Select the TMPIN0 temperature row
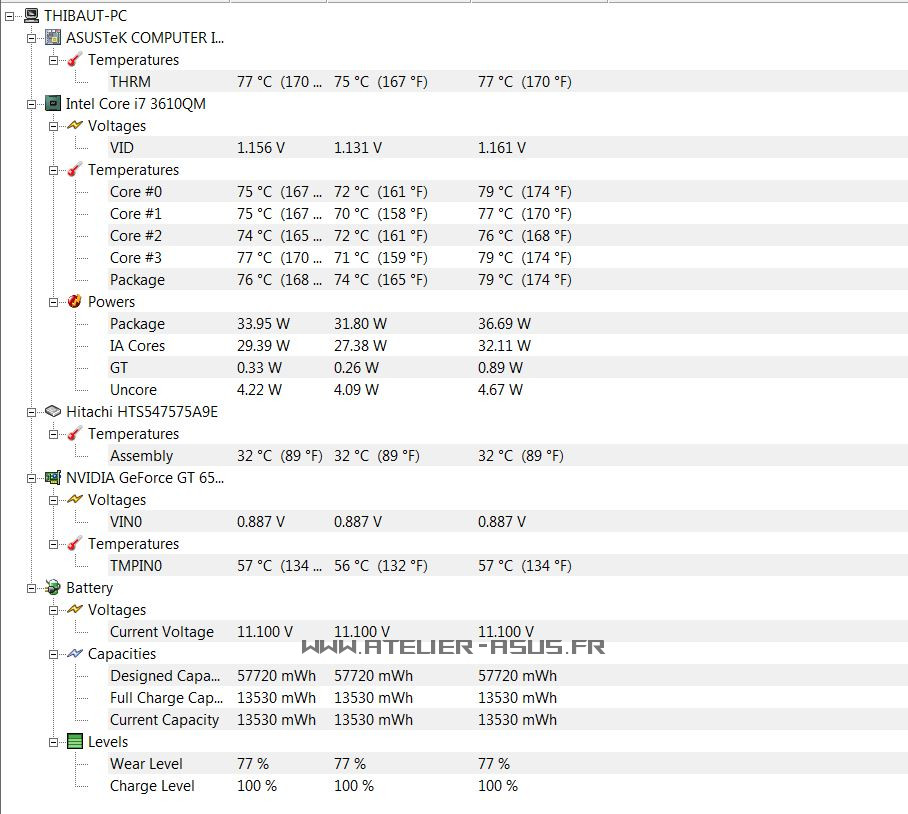Image resolution: width=908 pixels, height=814 pixels. coord(136,566)
